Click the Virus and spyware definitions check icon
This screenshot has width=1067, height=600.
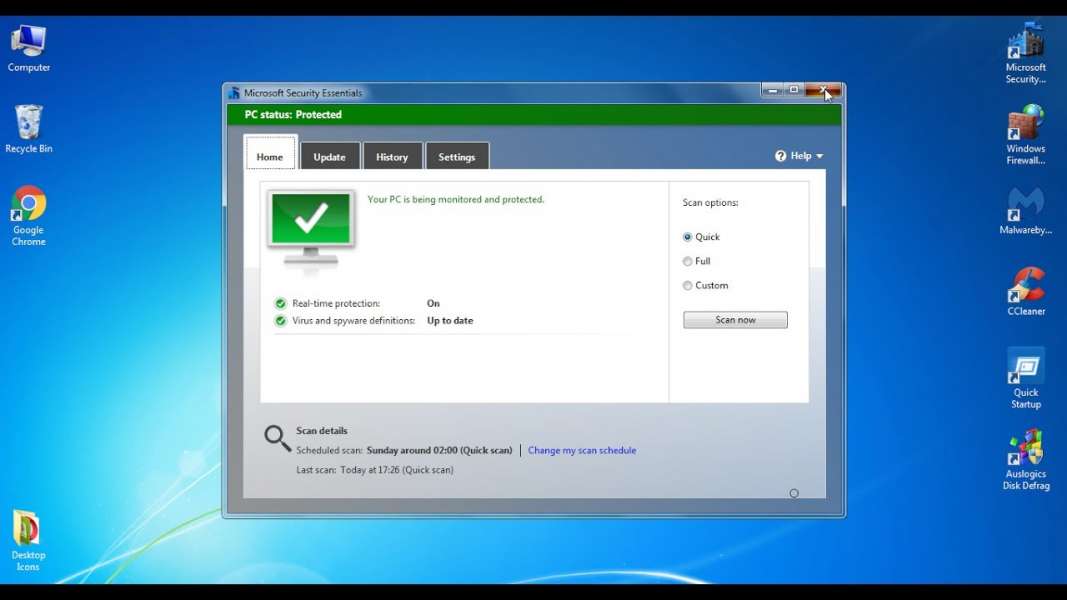click(x=280, y=320)
